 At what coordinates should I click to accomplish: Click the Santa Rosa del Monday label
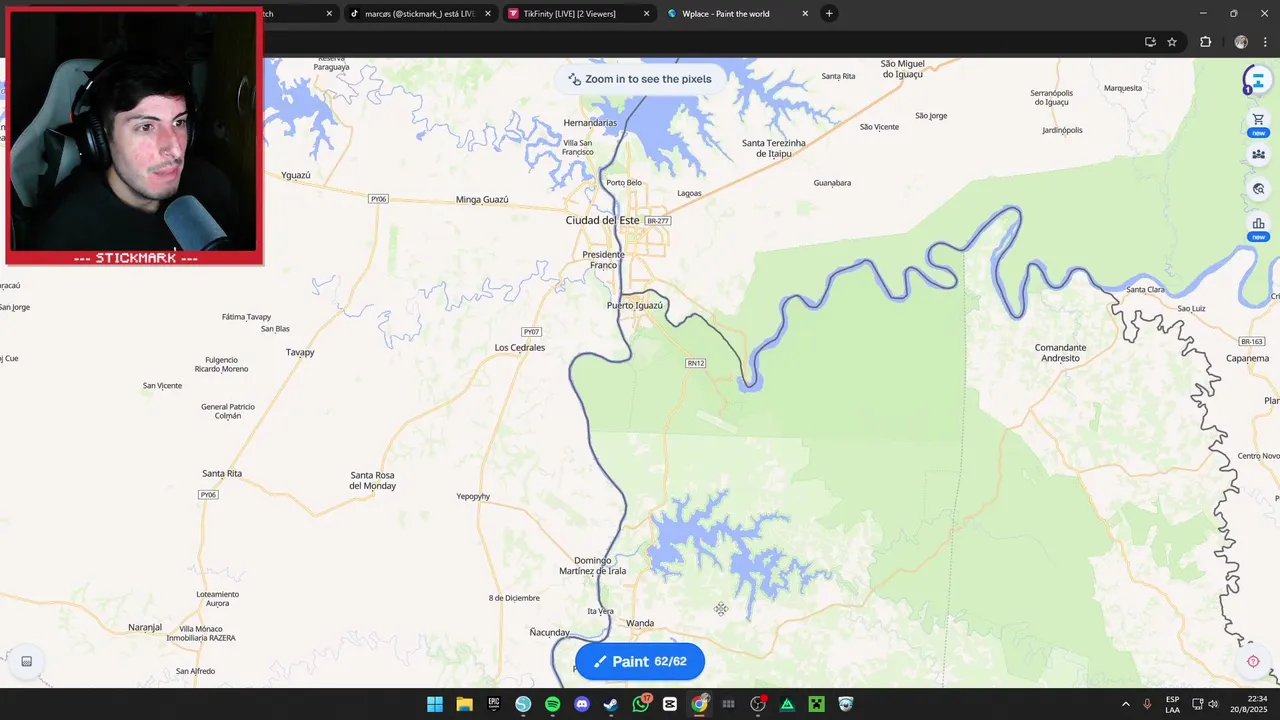(x=373, y=481)
